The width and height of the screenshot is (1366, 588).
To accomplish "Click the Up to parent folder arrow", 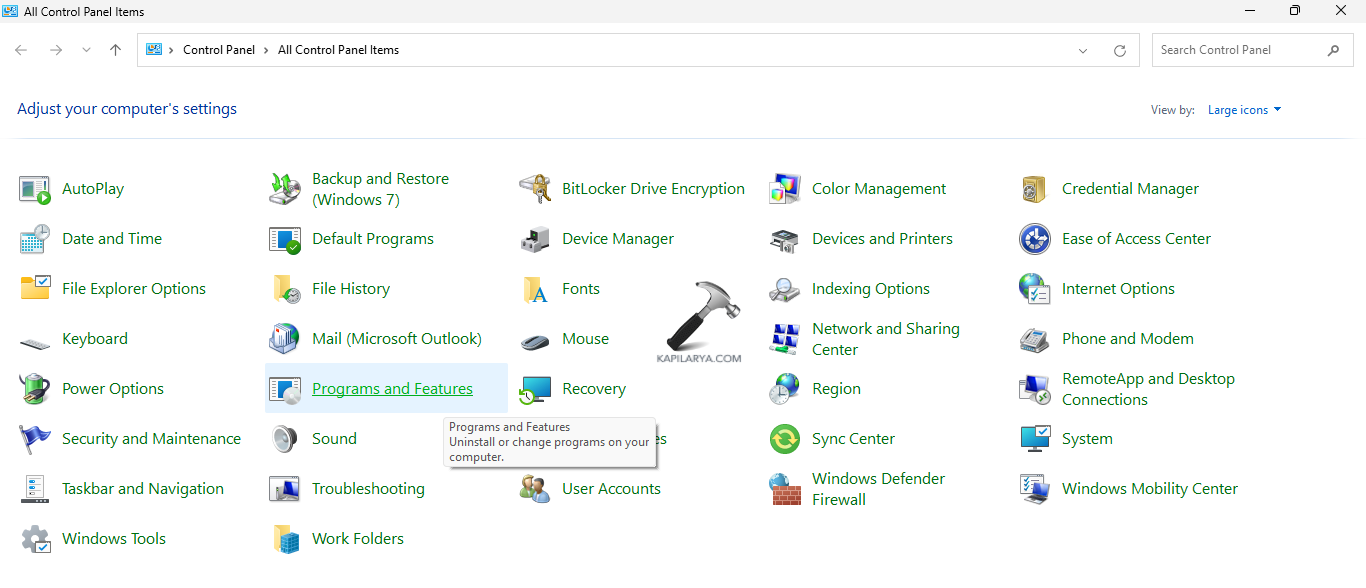I will click(116, 50).
